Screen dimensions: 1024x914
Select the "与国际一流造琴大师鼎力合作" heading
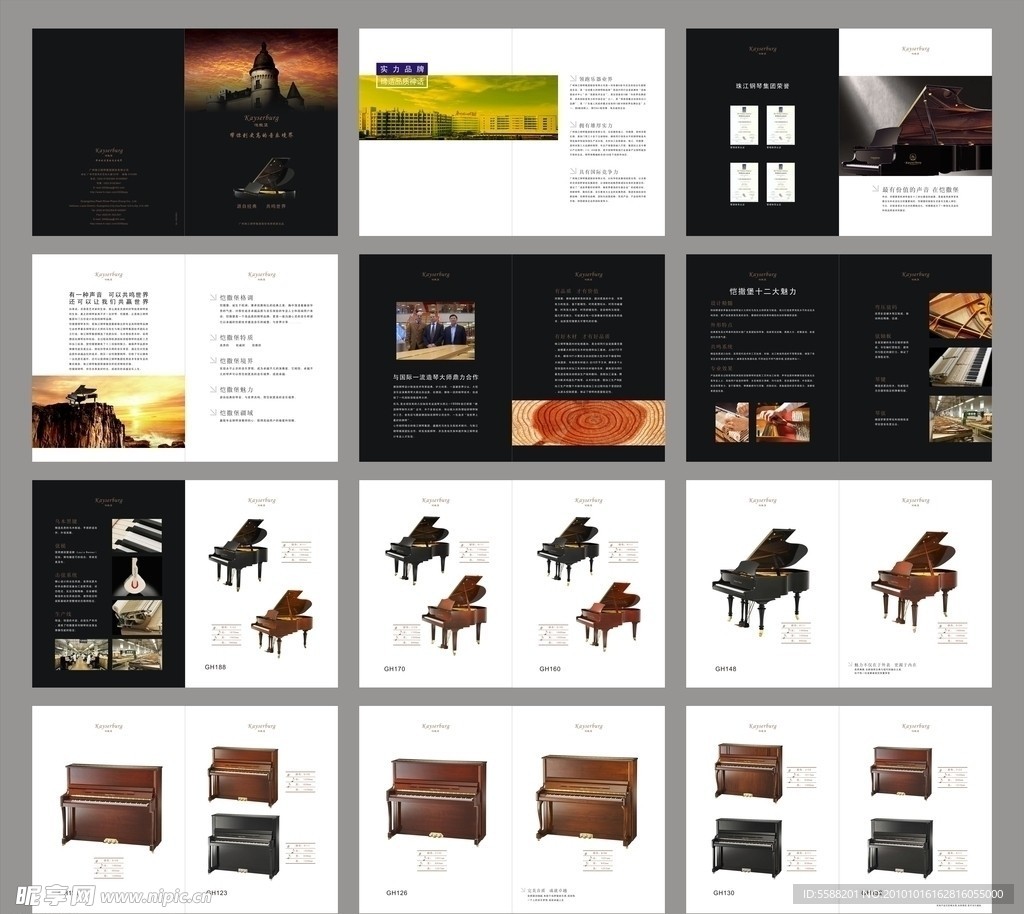click(x=436, y=377)
